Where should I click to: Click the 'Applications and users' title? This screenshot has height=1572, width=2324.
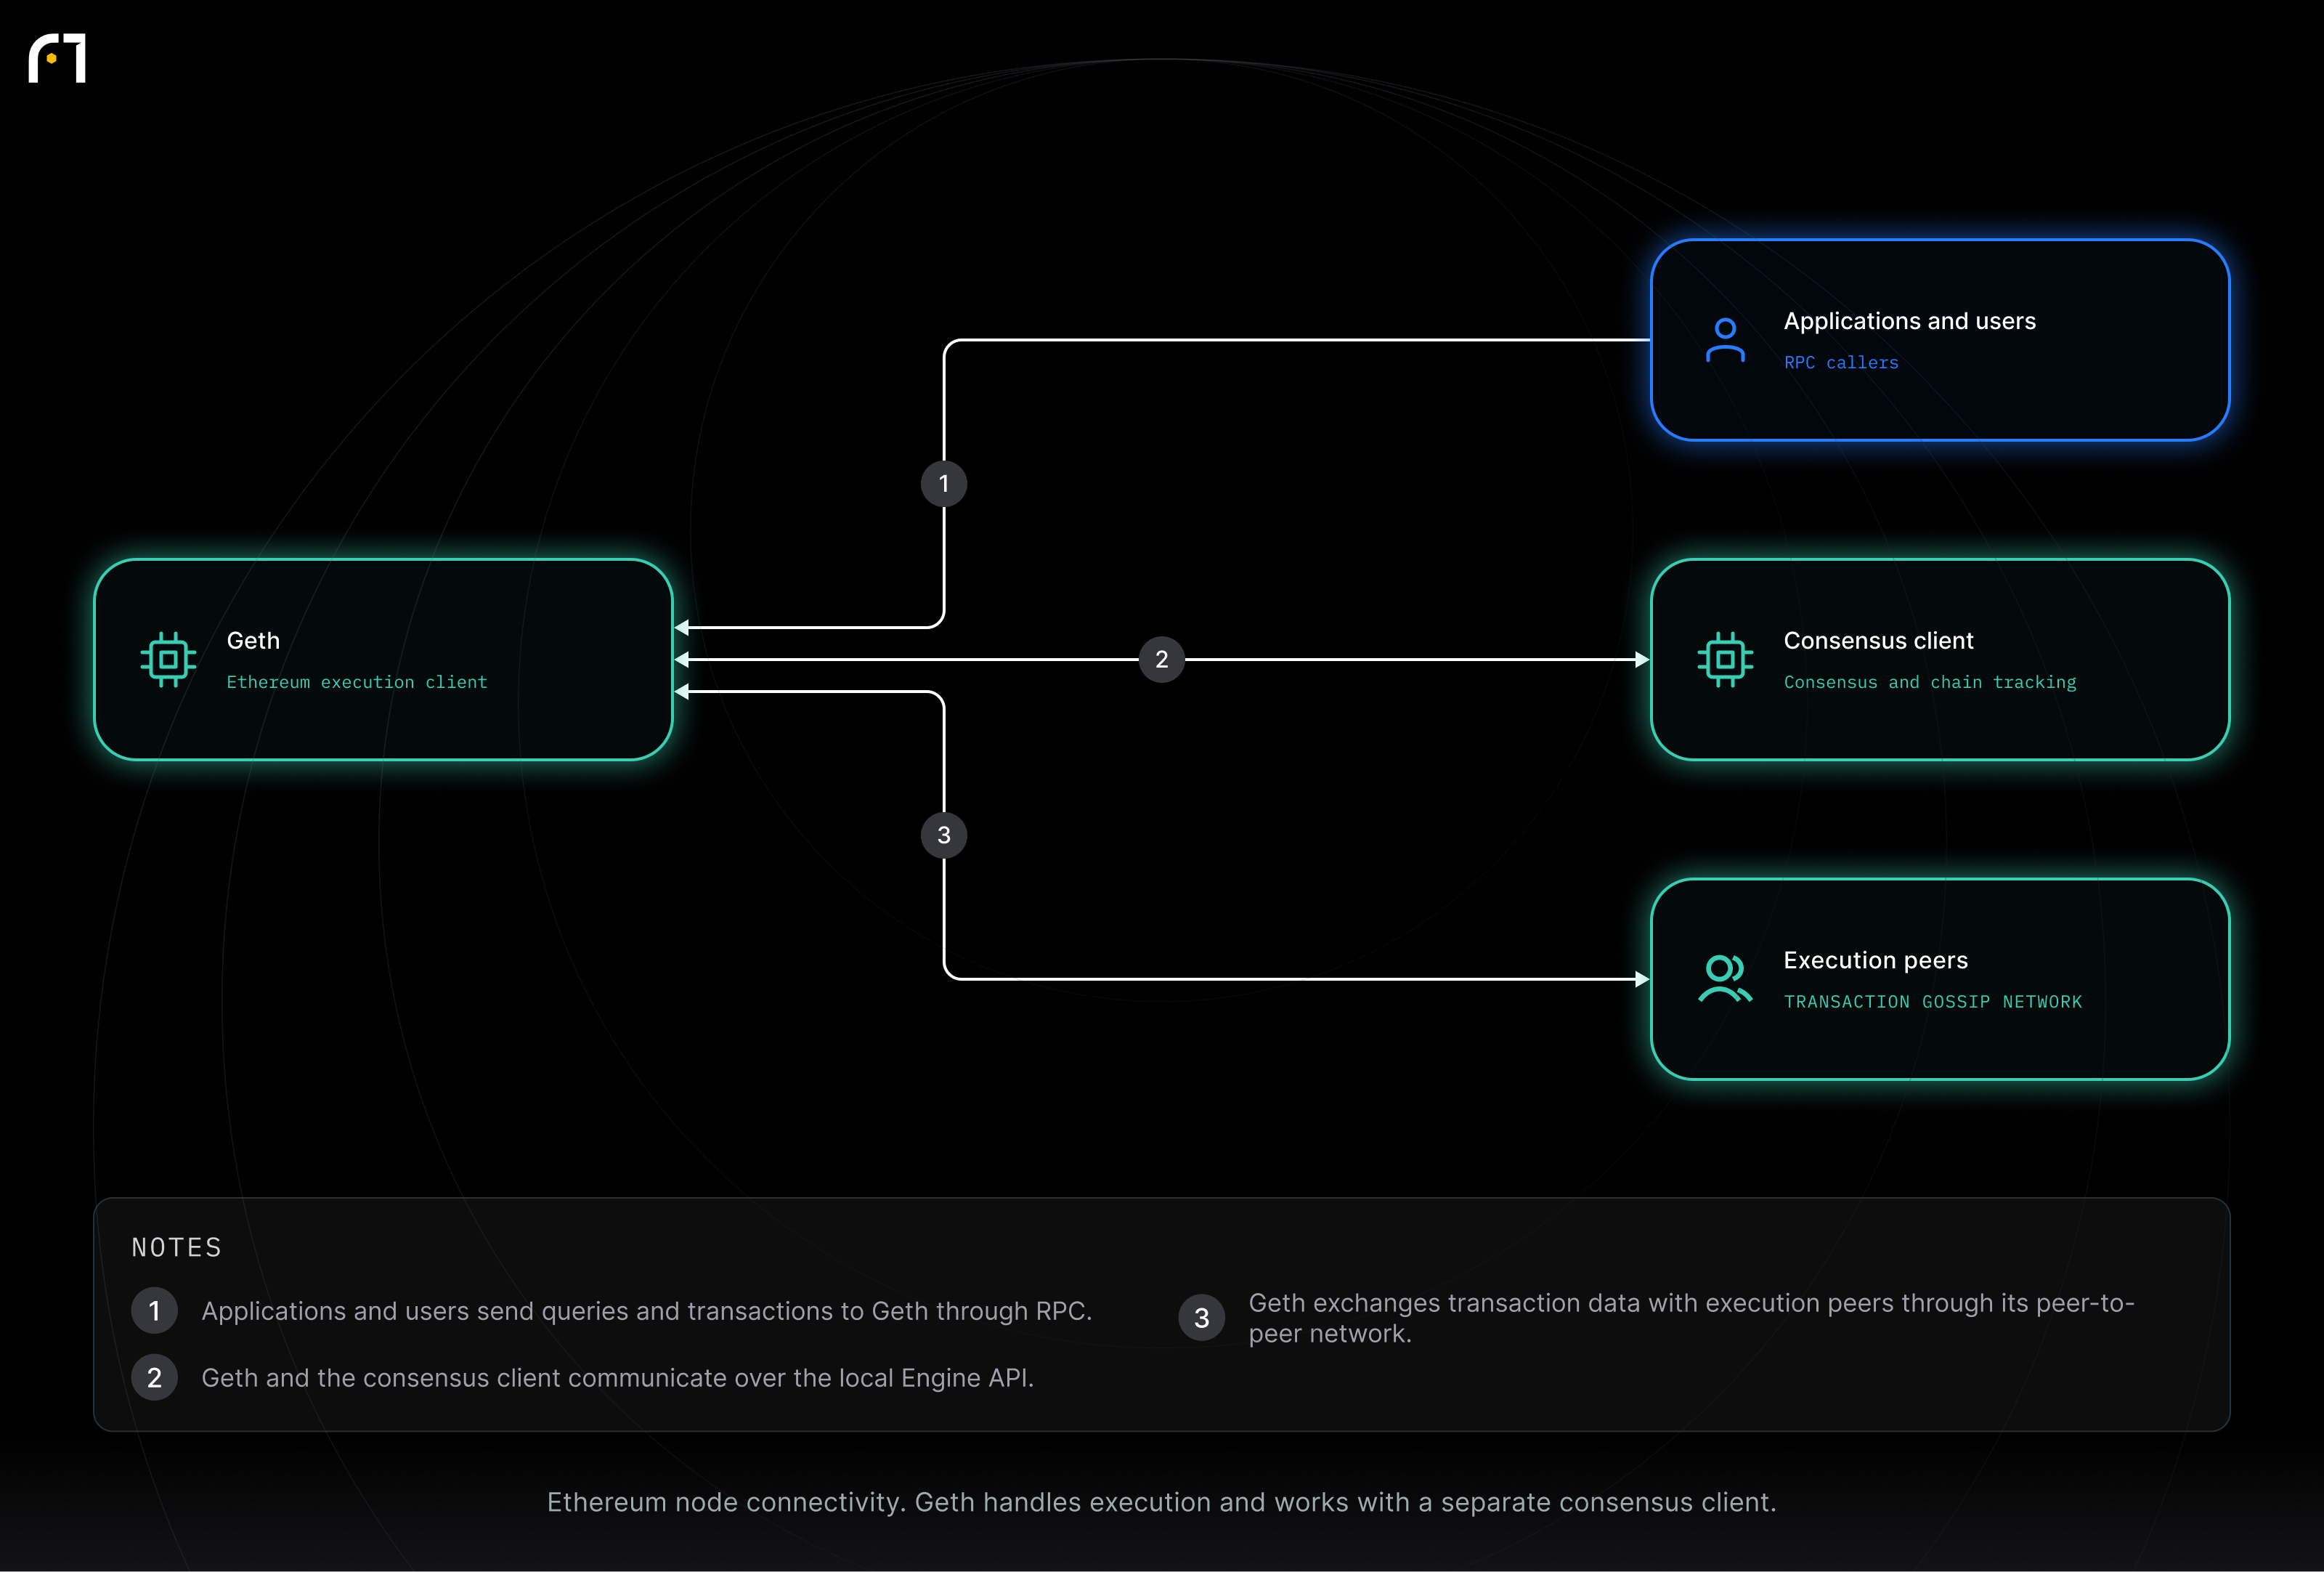(x=1910, y=321)
